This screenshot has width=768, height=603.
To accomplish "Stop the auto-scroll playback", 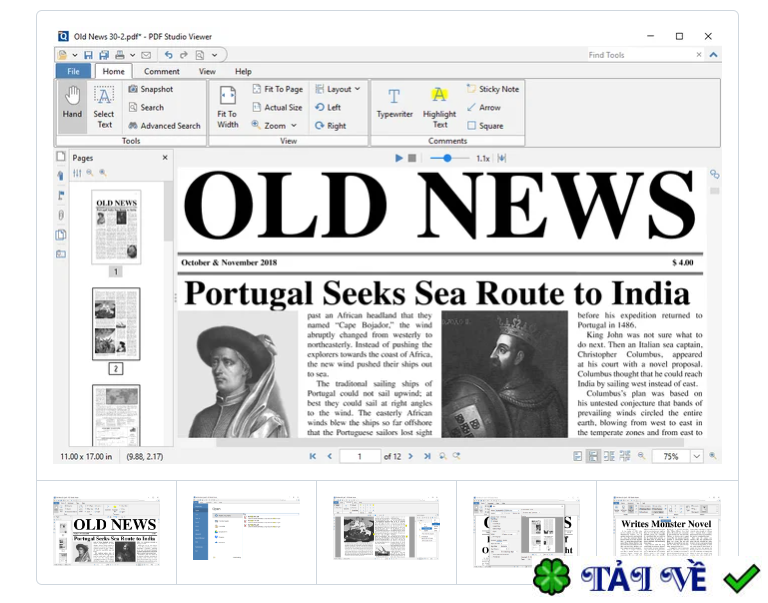I will [412, 158].
